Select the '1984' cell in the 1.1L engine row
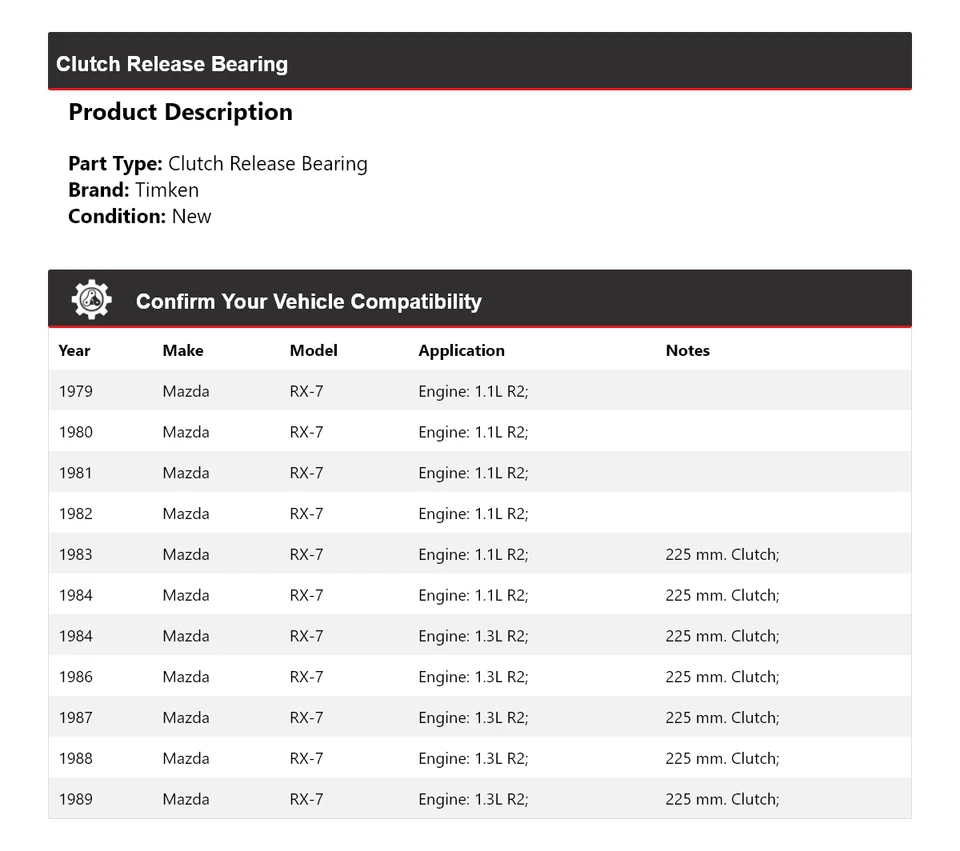Image resolution: width=960 pixels, height=851 pixels. tap(76, 595)
